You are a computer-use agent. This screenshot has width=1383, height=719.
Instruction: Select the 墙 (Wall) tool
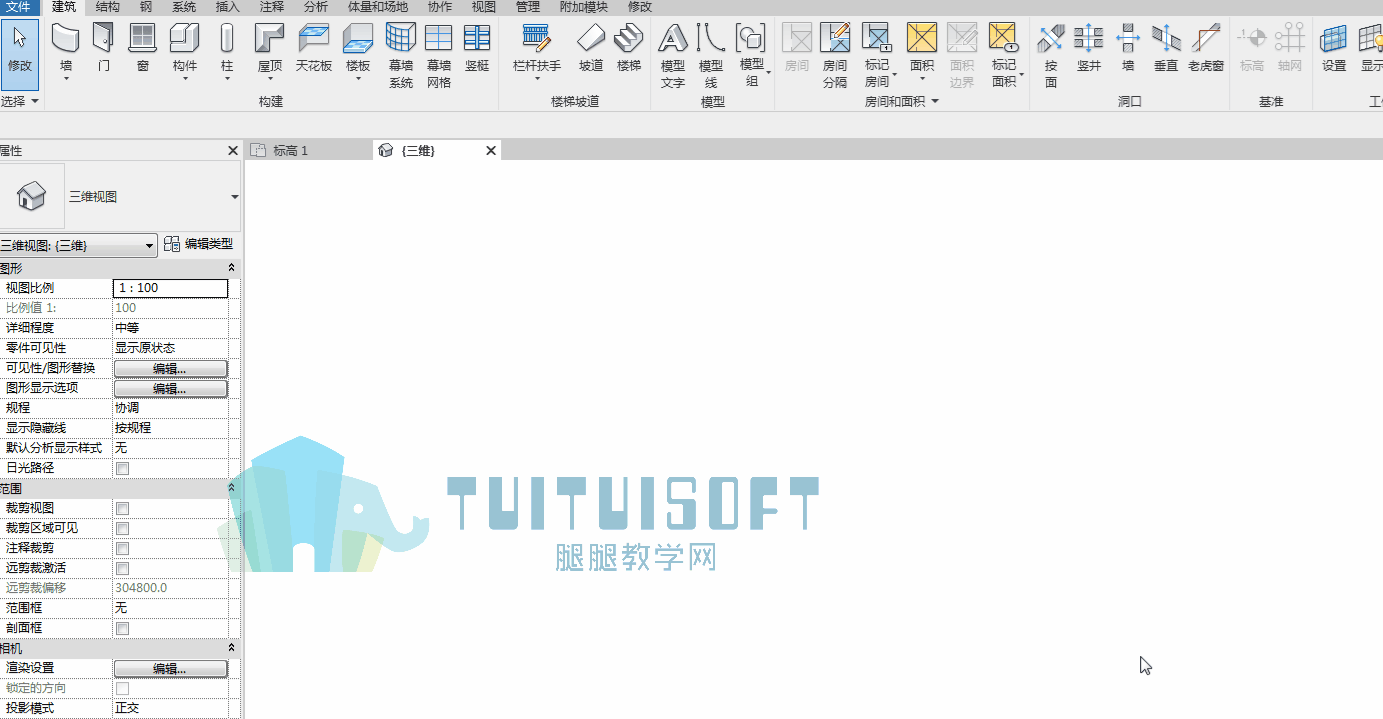(x=66, y=50)
